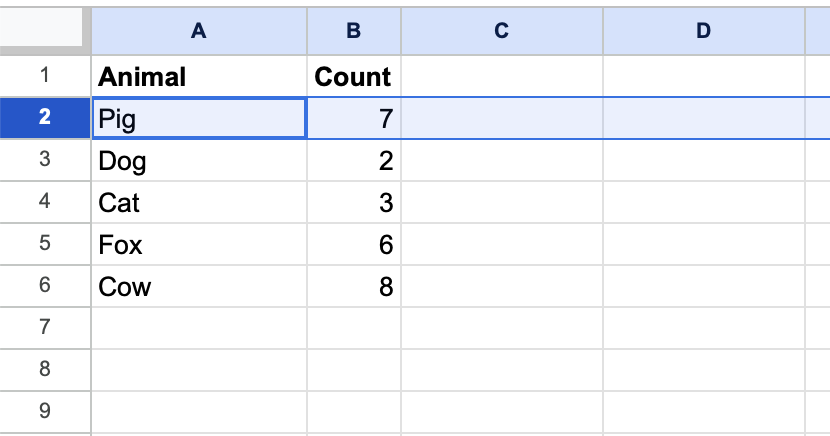Select column B header
The image size is (830, 436).
[353, 31]
